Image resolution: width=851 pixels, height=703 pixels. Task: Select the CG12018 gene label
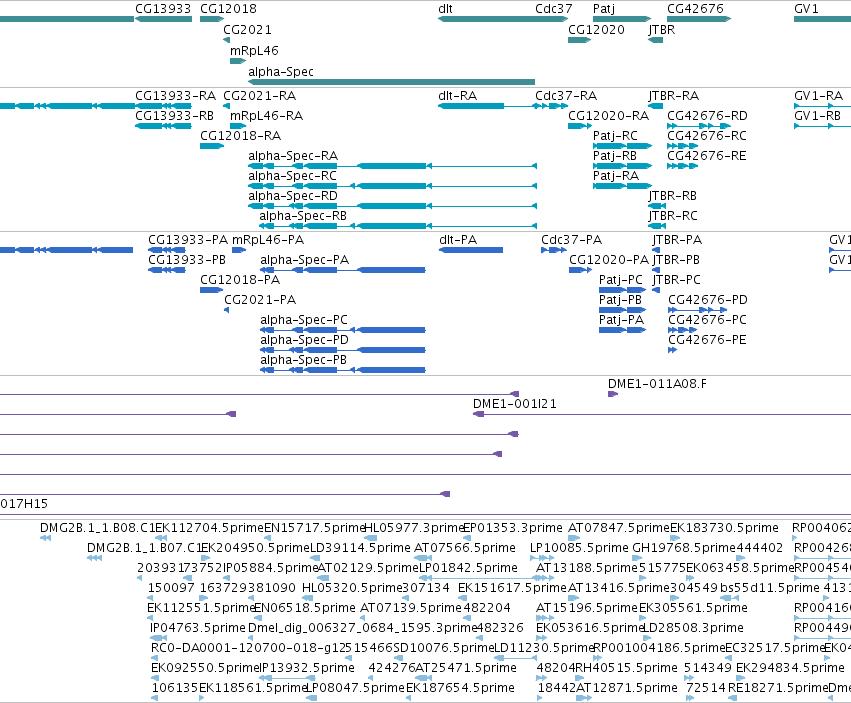click(228, 9)
